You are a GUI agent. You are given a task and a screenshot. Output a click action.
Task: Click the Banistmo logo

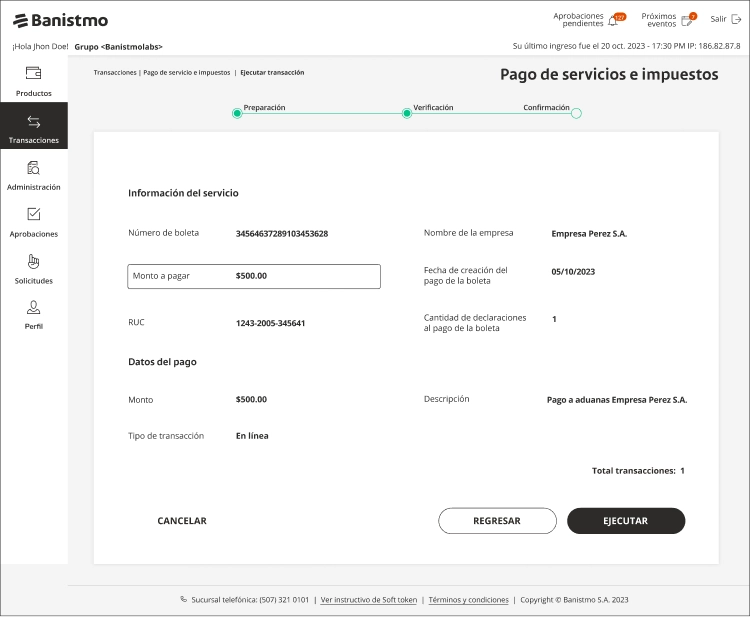click(x=60, y=21)
